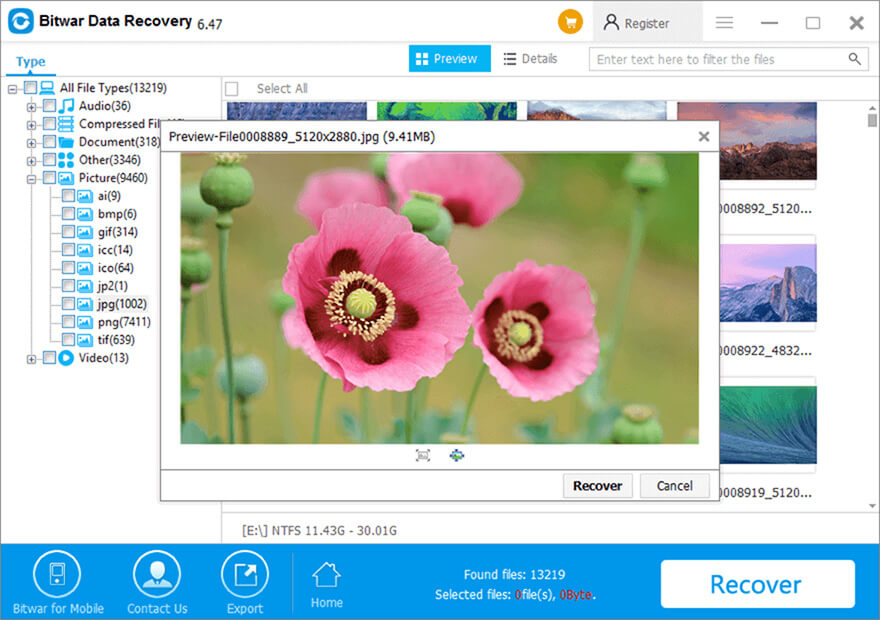This screenshot has width=880, height=620.
Task: Click the ai(9) image icon
Action: (85, 196)
